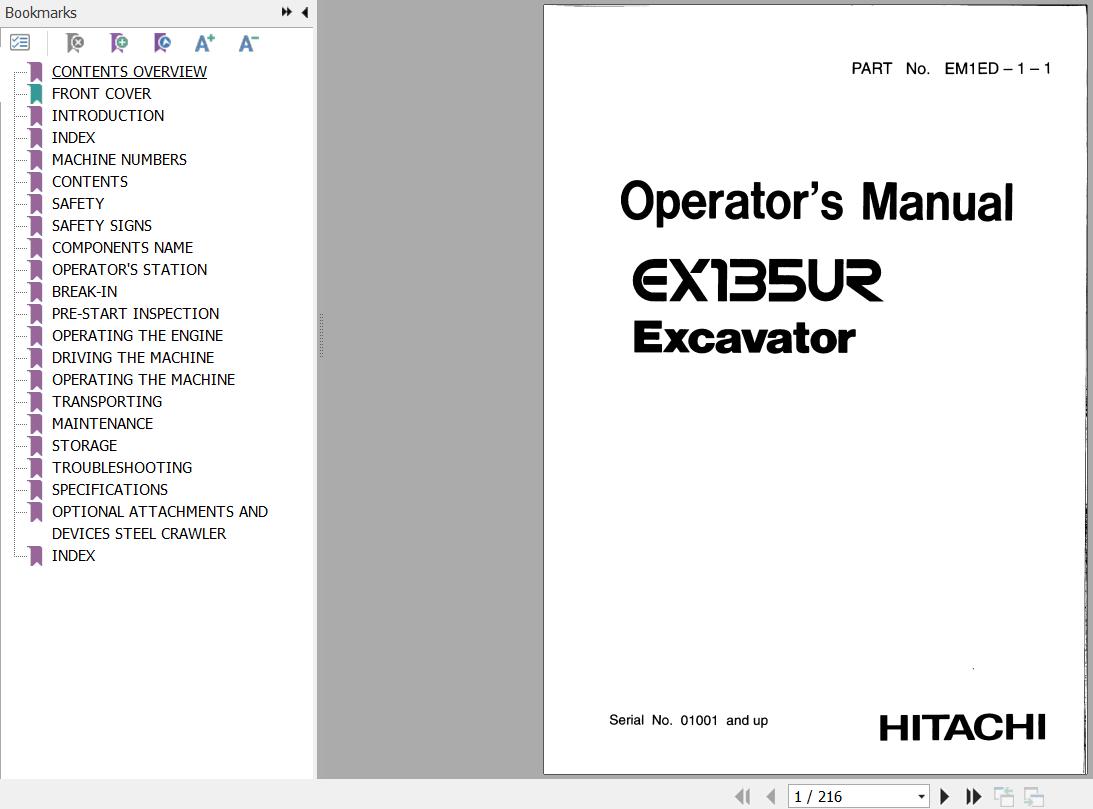Click the bookmark icon beside FRONT COVER
Image resolution: width=1093 pixels, height=809 pixels.
pyautogui.click(x=36, y=93)
